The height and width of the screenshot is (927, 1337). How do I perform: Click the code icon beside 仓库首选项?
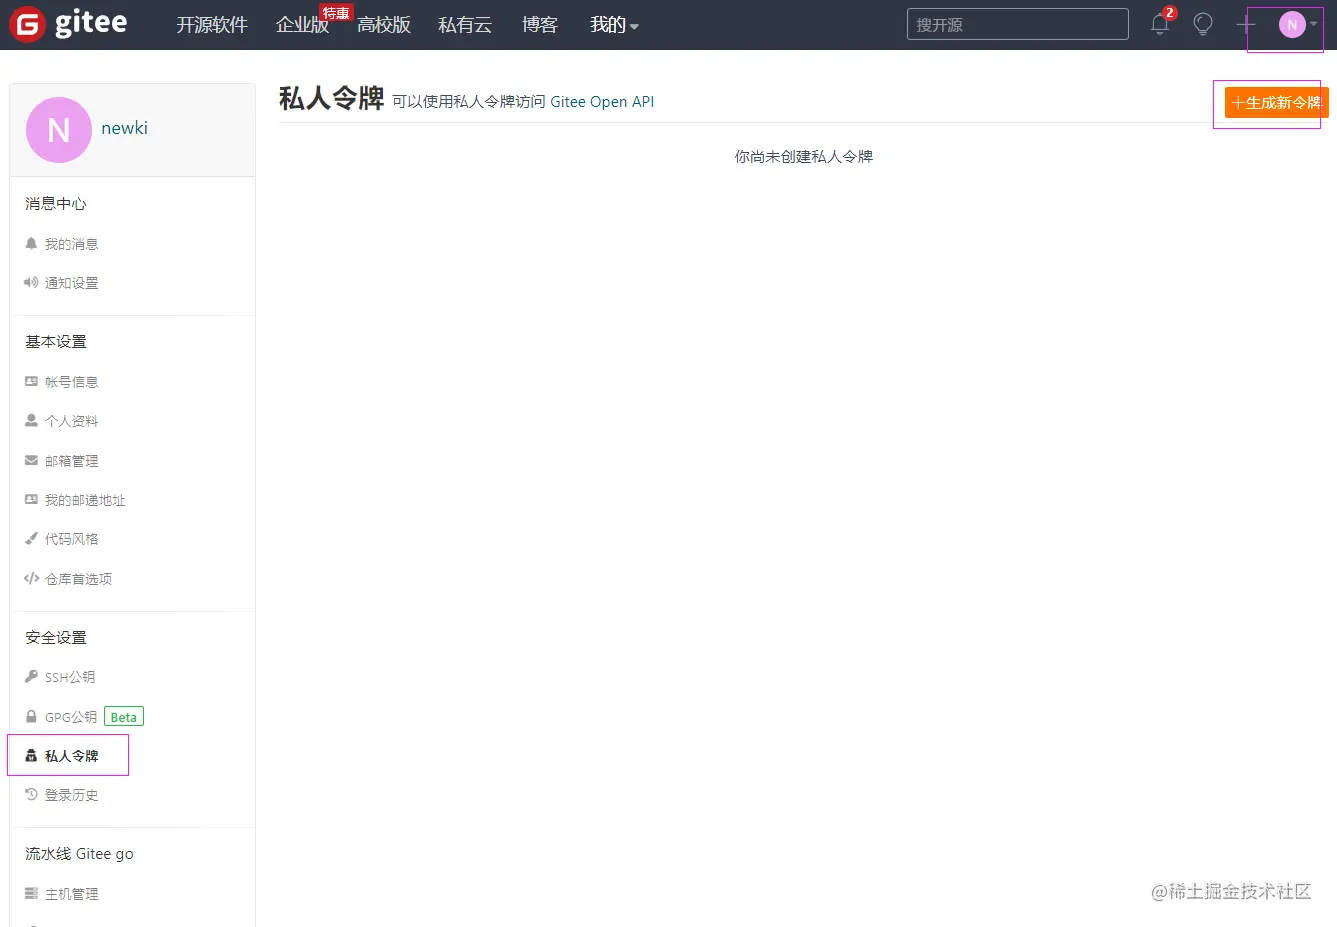[31, 578]
